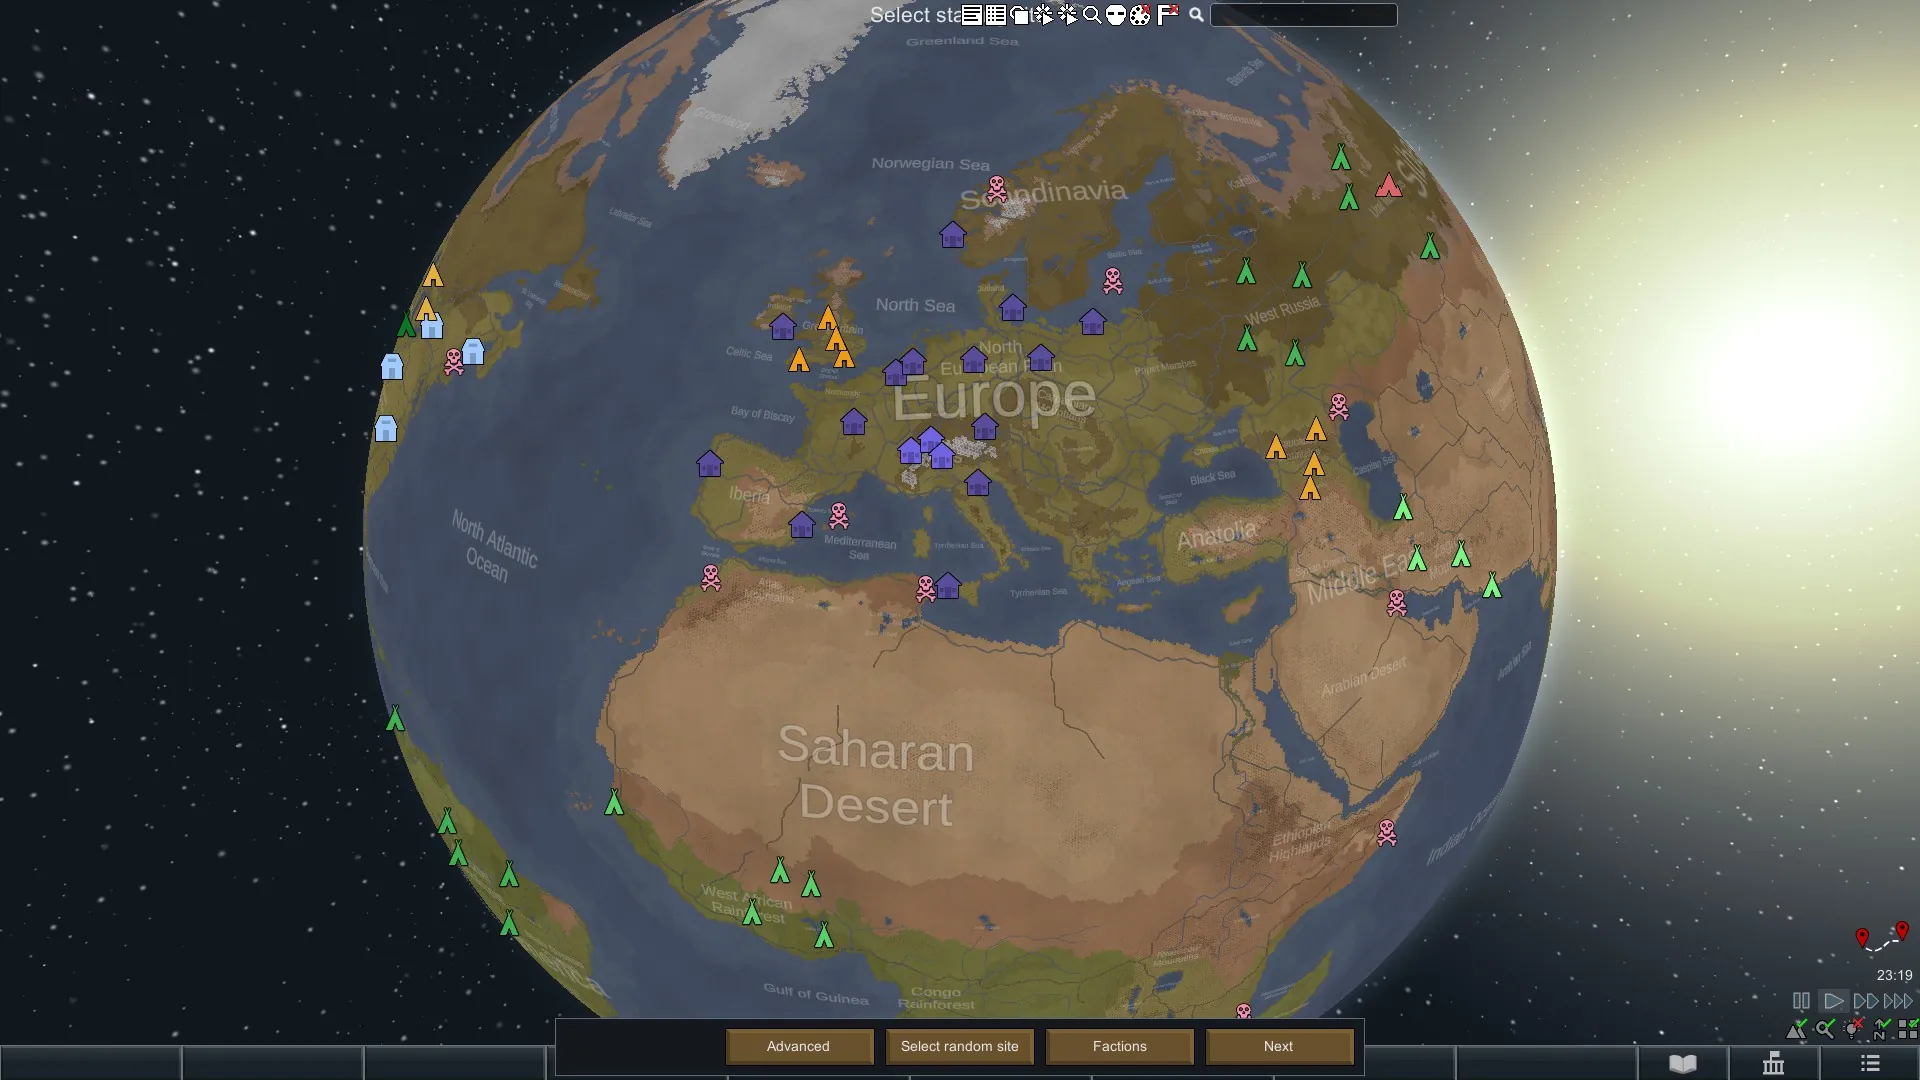Click the search input field at top
The image size is (1920, 1080).
(x=1303, y=15)
